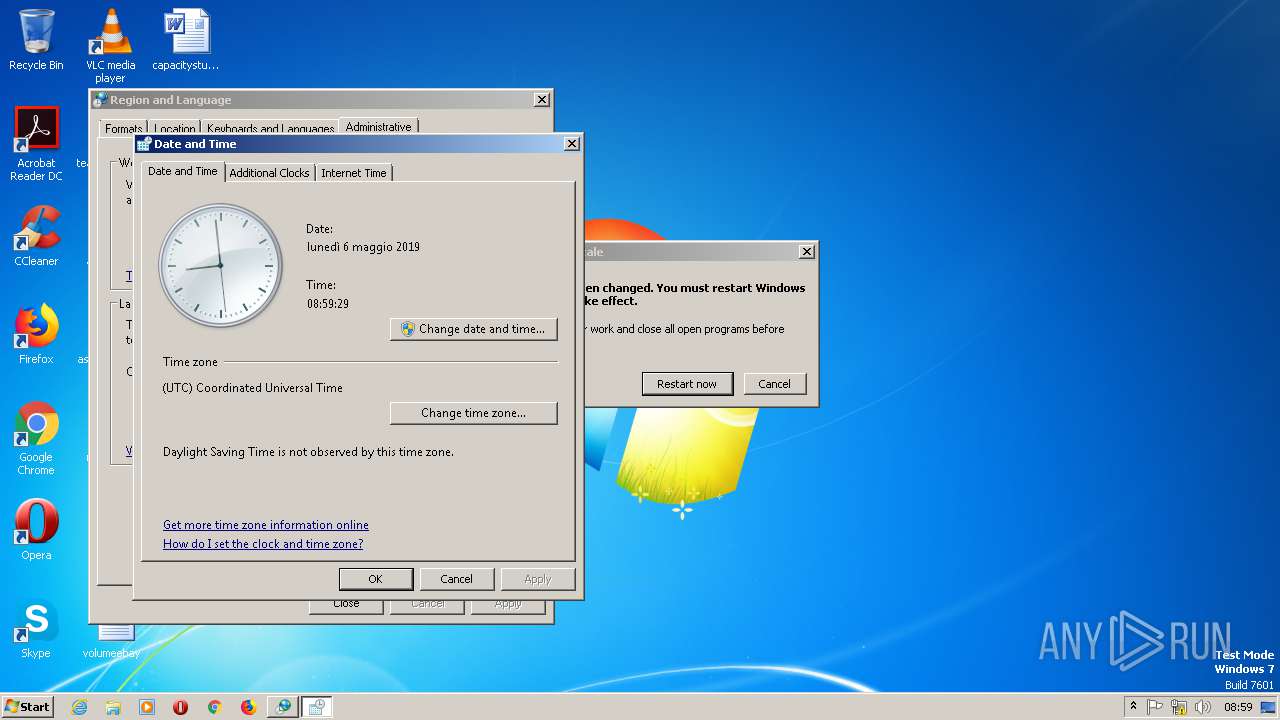Click Cancel in the restart prompt
Screen dimensions: 1280x720
tap(775, 384)
